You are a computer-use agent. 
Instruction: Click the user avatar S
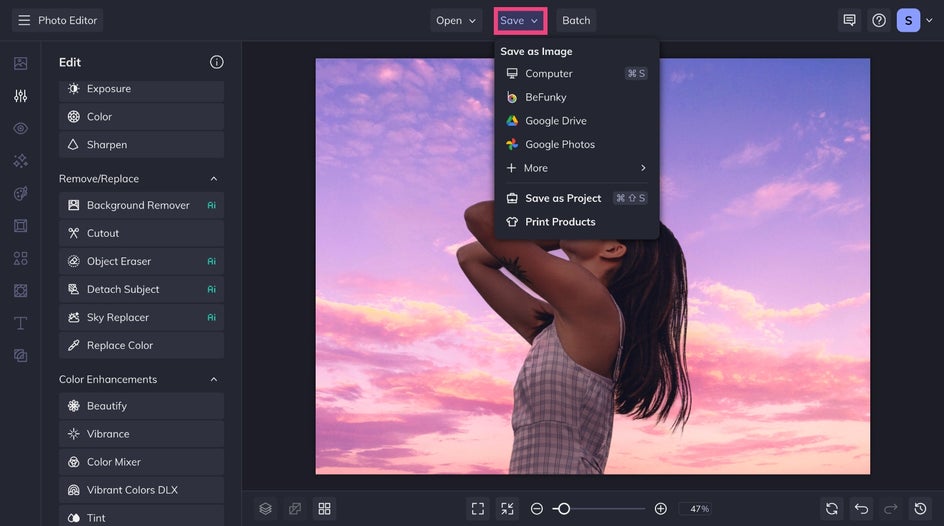tap(908, 20)
